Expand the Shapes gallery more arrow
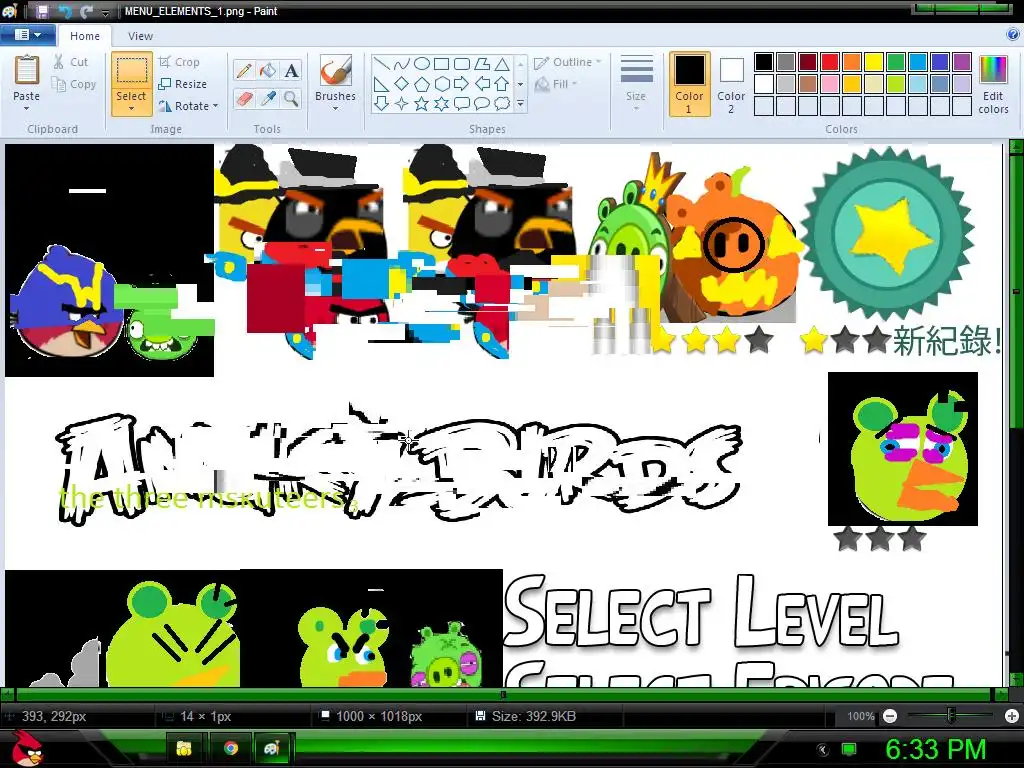Screen dimensions: 1024x768 [520, 104]
